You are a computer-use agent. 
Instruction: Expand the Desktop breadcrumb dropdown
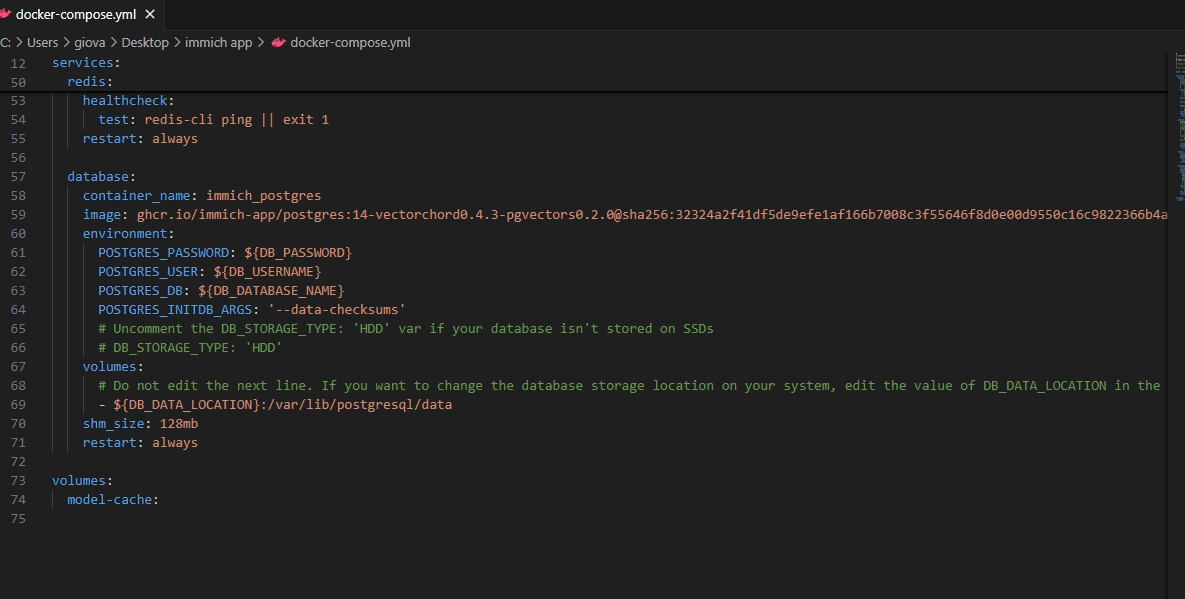tap(145, 42)
